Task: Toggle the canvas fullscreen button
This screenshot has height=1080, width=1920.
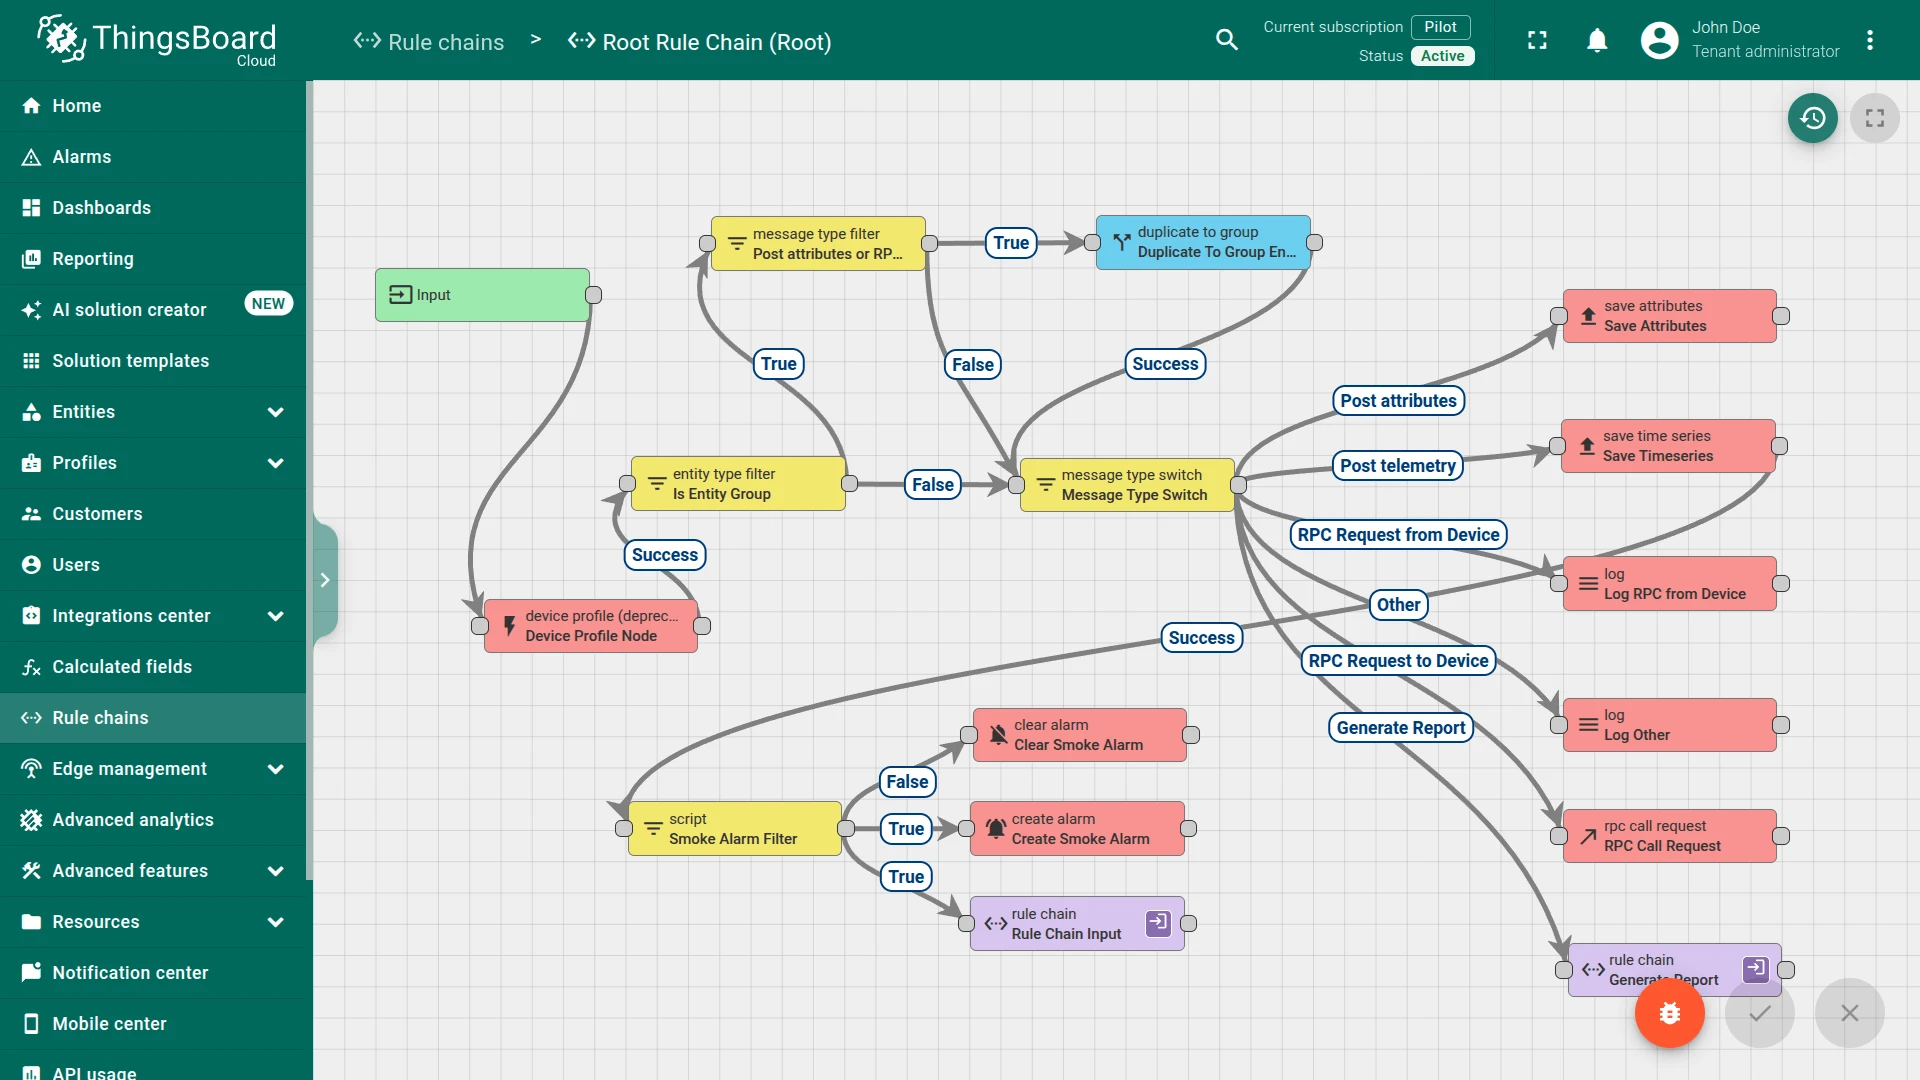Action: pyautogui.click(x=1874, y=118)
